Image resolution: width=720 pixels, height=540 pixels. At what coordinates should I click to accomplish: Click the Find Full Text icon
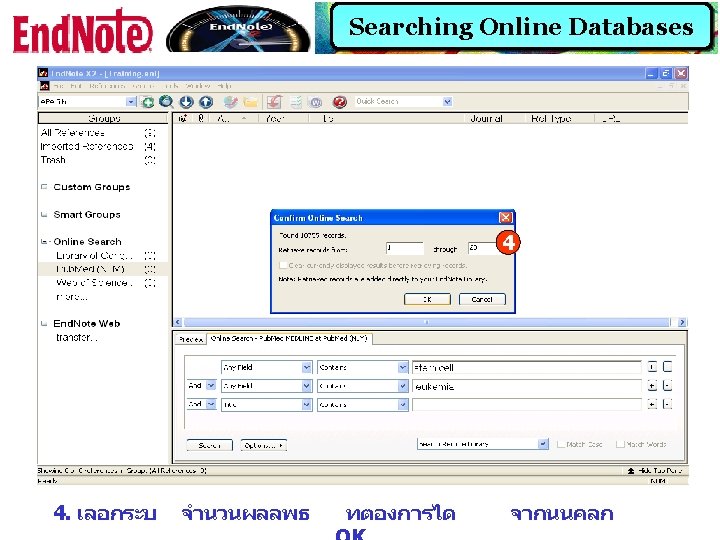point(230,101)
